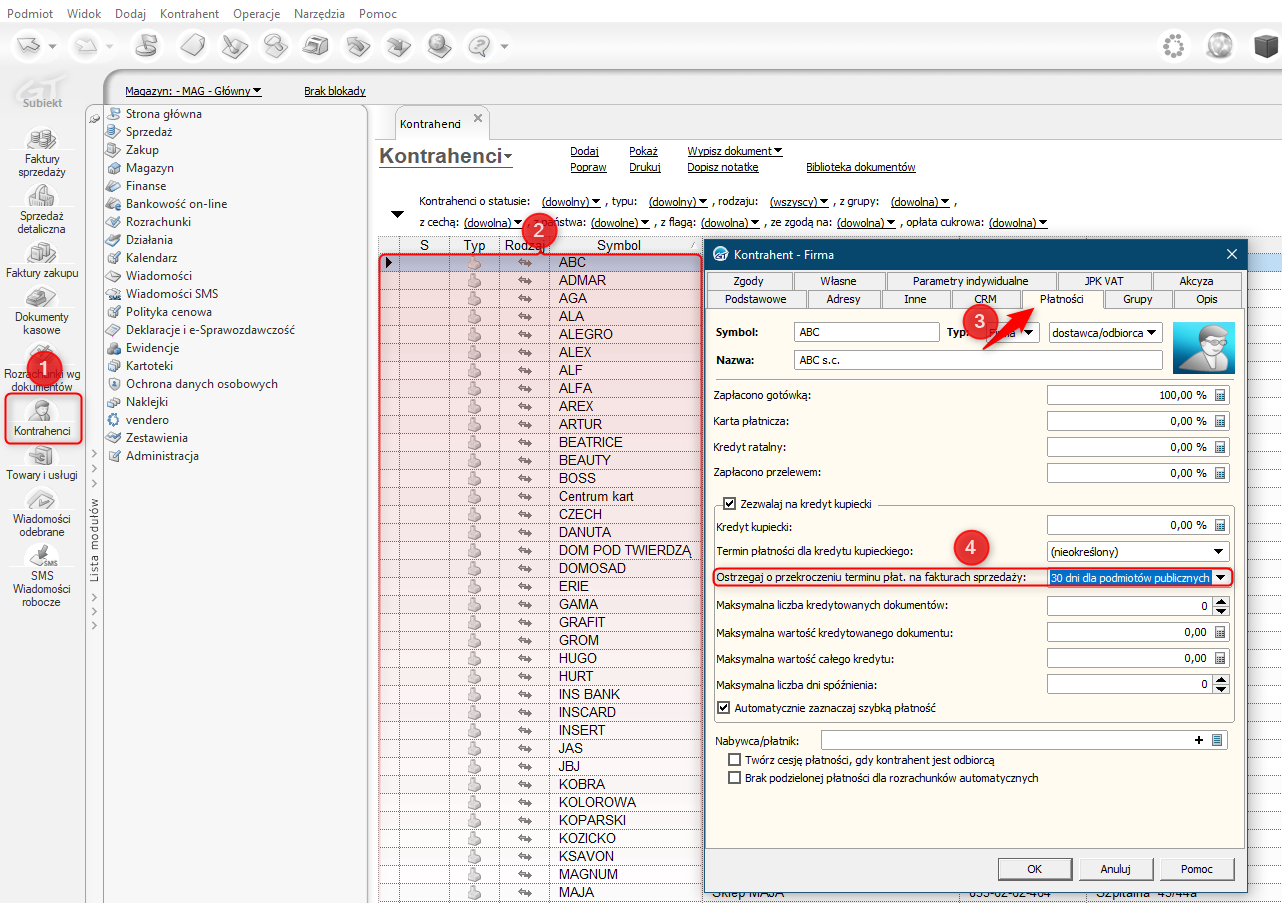The width and height of the screenshot is (1282, 903).
Task: Click the OK button
Action: 1035,869
